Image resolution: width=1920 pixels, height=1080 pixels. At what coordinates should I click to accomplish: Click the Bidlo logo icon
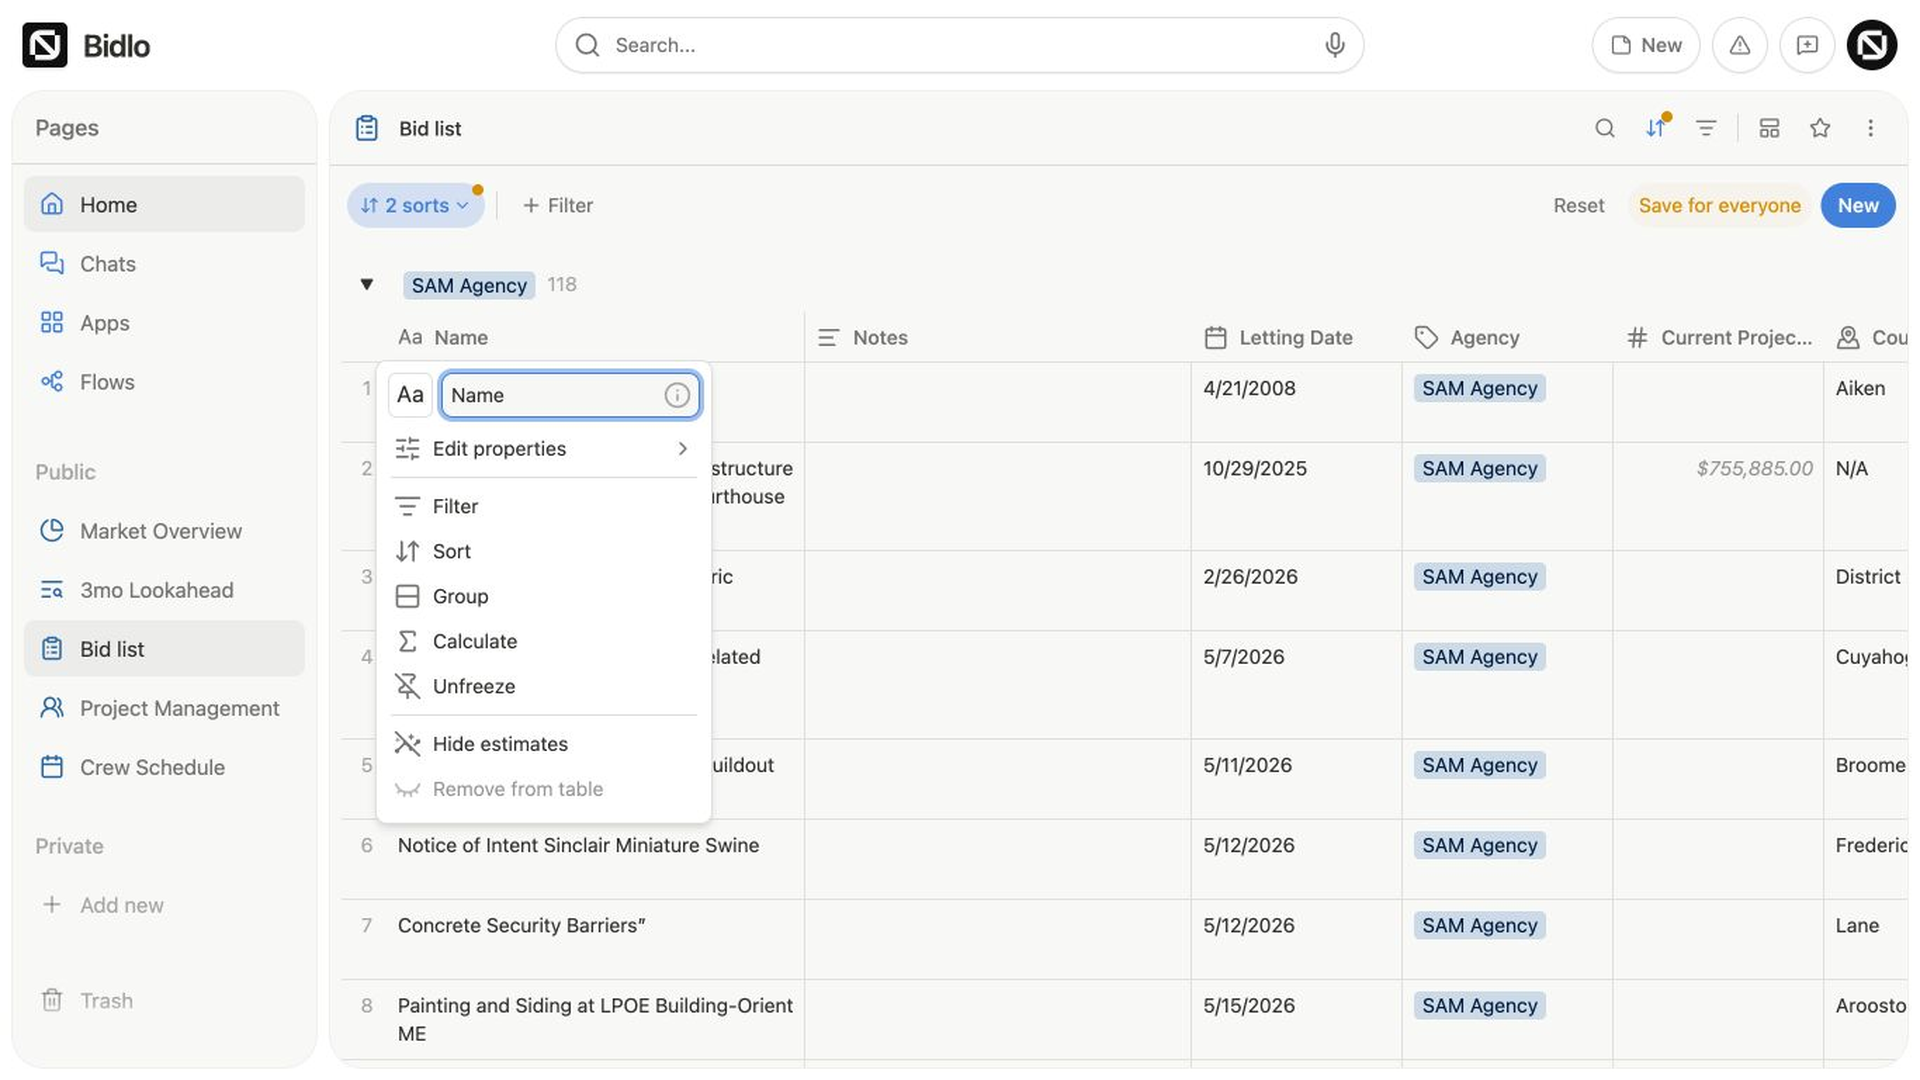tap(45, 45)
